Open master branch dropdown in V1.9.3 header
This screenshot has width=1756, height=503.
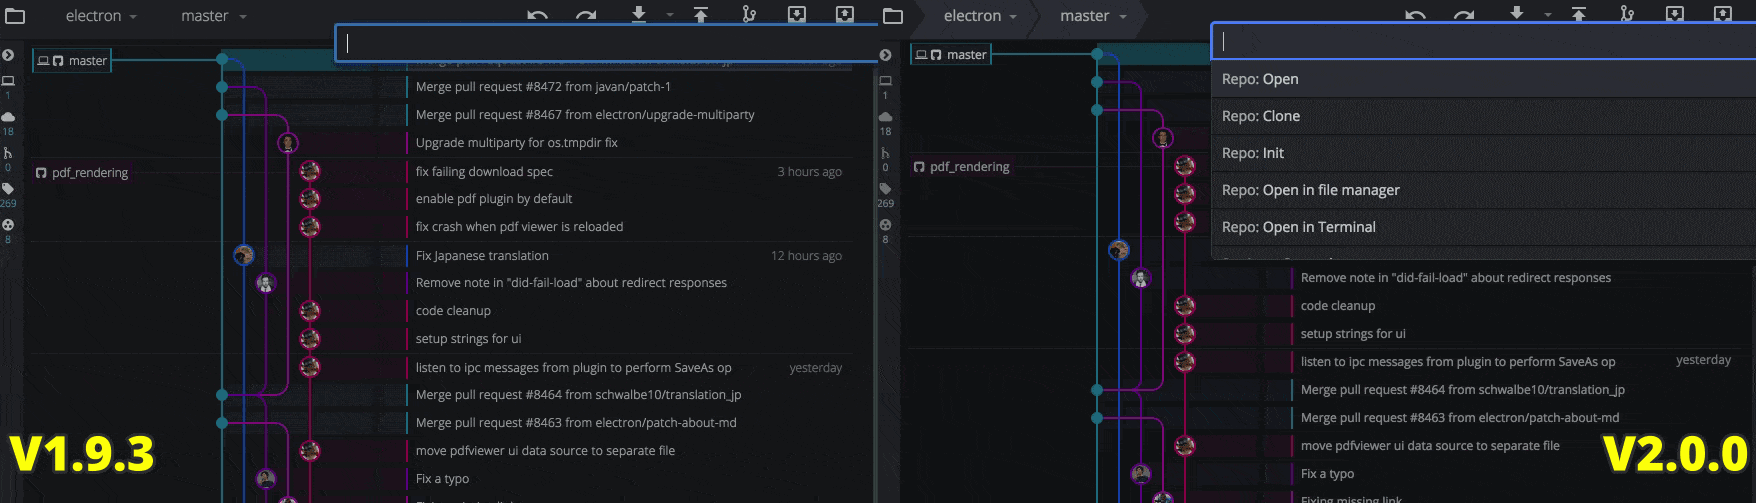point(213,16)
